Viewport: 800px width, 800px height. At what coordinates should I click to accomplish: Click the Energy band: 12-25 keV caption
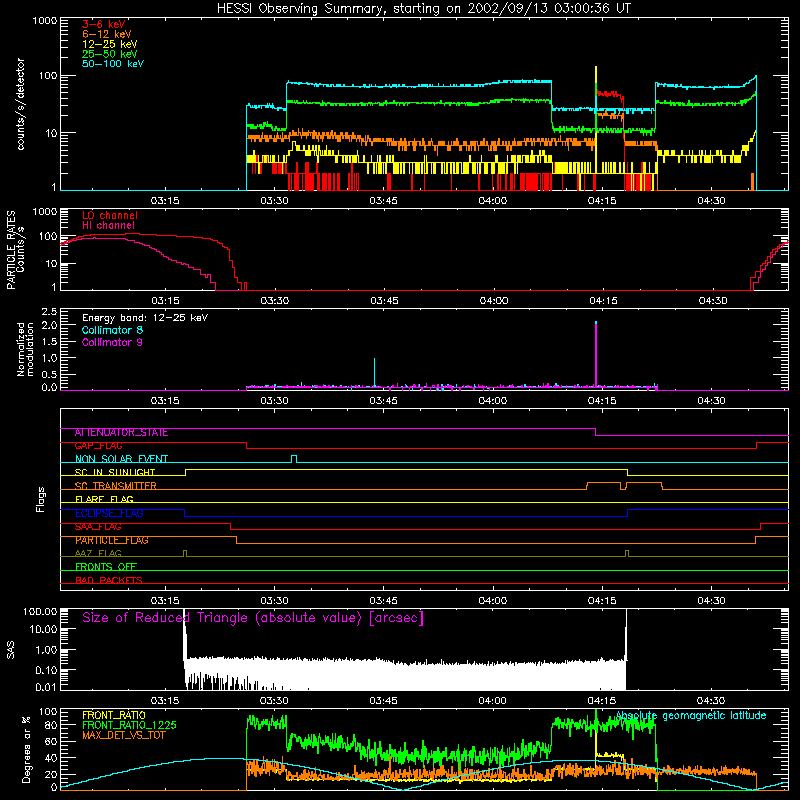(x=144, y=317)
